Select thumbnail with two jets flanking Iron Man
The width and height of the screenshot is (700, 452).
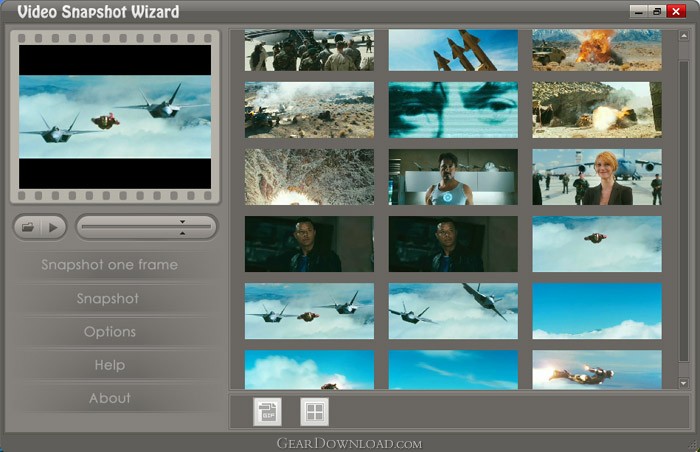(x=309, y=311)
